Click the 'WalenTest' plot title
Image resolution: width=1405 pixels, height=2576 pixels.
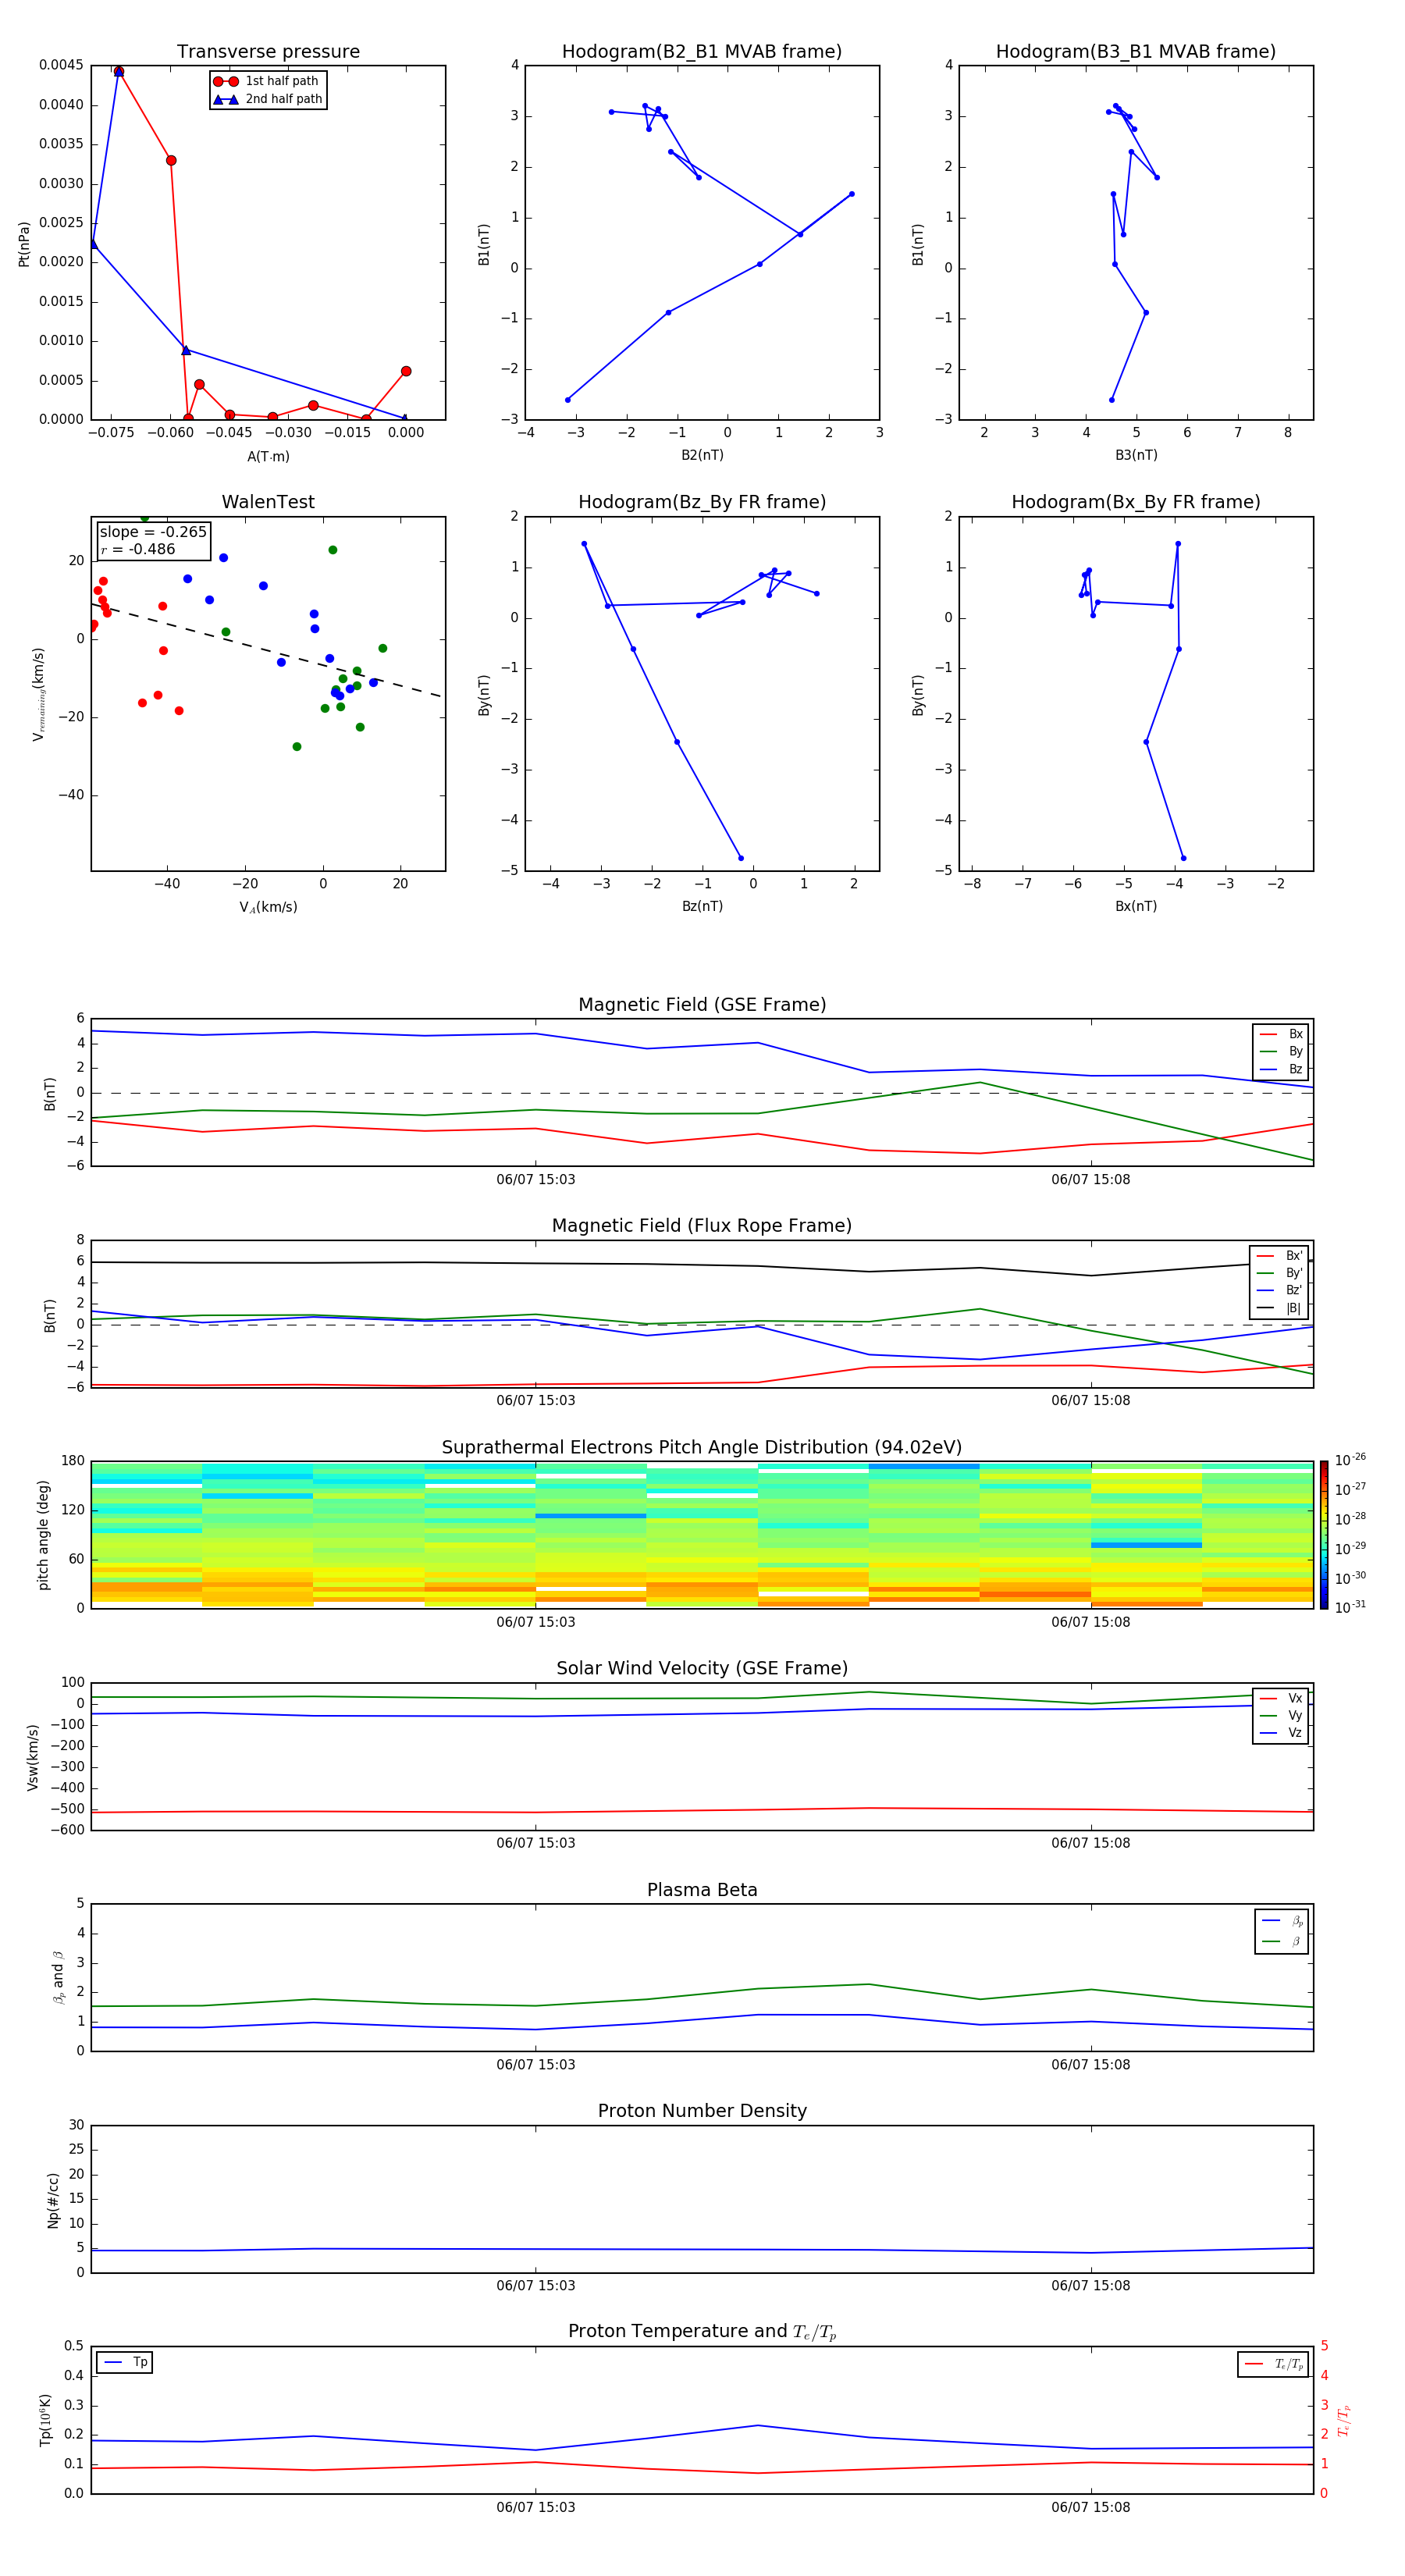click(268, 502)
